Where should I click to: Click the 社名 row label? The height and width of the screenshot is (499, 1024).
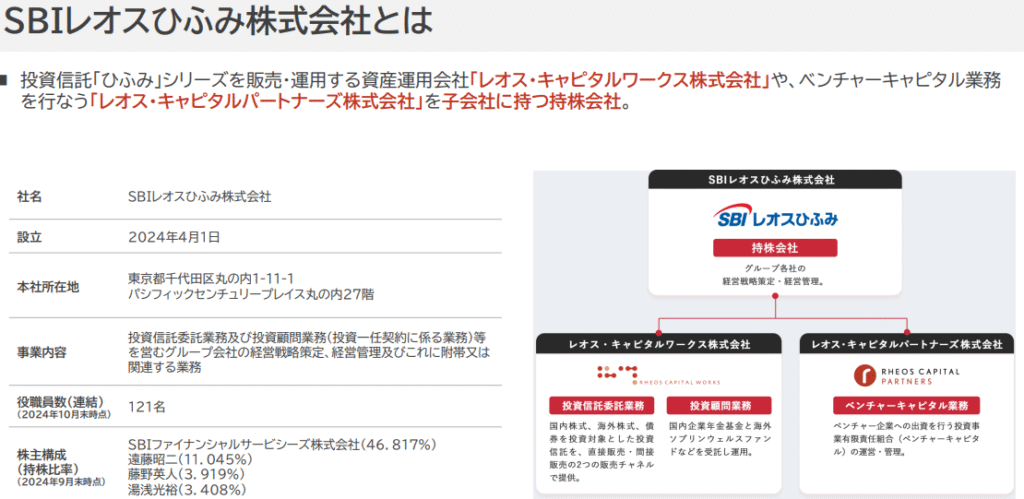[29, 197]
